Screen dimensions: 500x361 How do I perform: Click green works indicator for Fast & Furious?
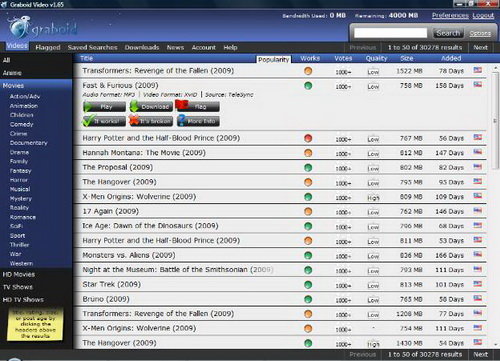coord(308,86)
